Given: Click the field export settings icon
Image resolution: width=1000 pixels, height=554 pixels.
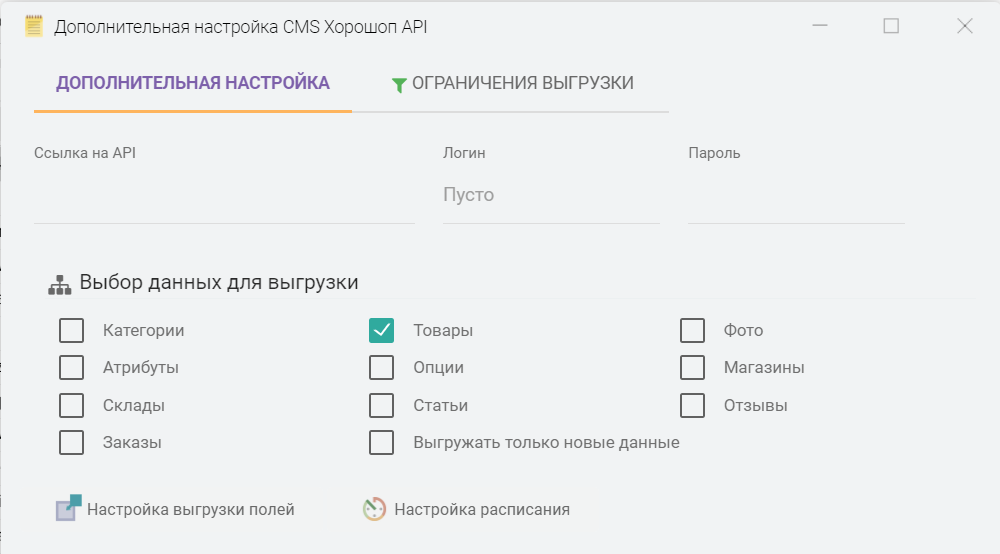Looking at the screenshot, I should (67, 509).
